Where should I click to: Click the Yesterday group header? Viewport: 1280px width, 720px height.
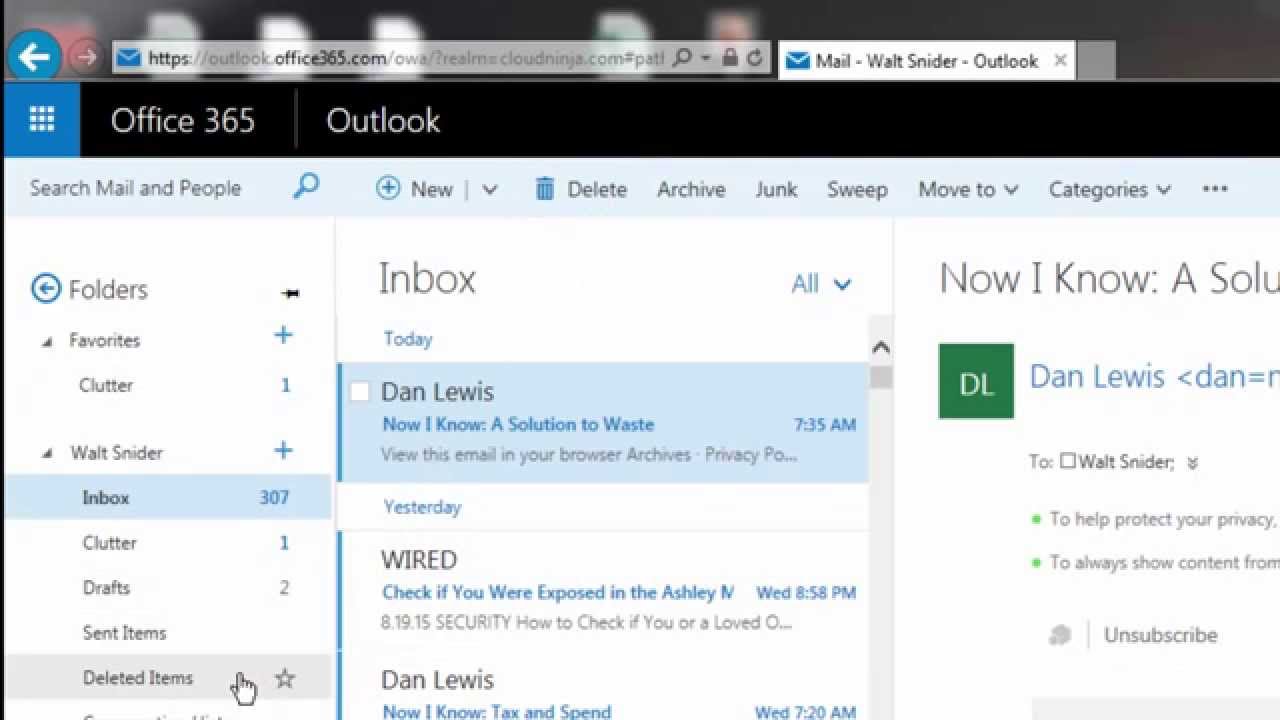pos(422,507)
